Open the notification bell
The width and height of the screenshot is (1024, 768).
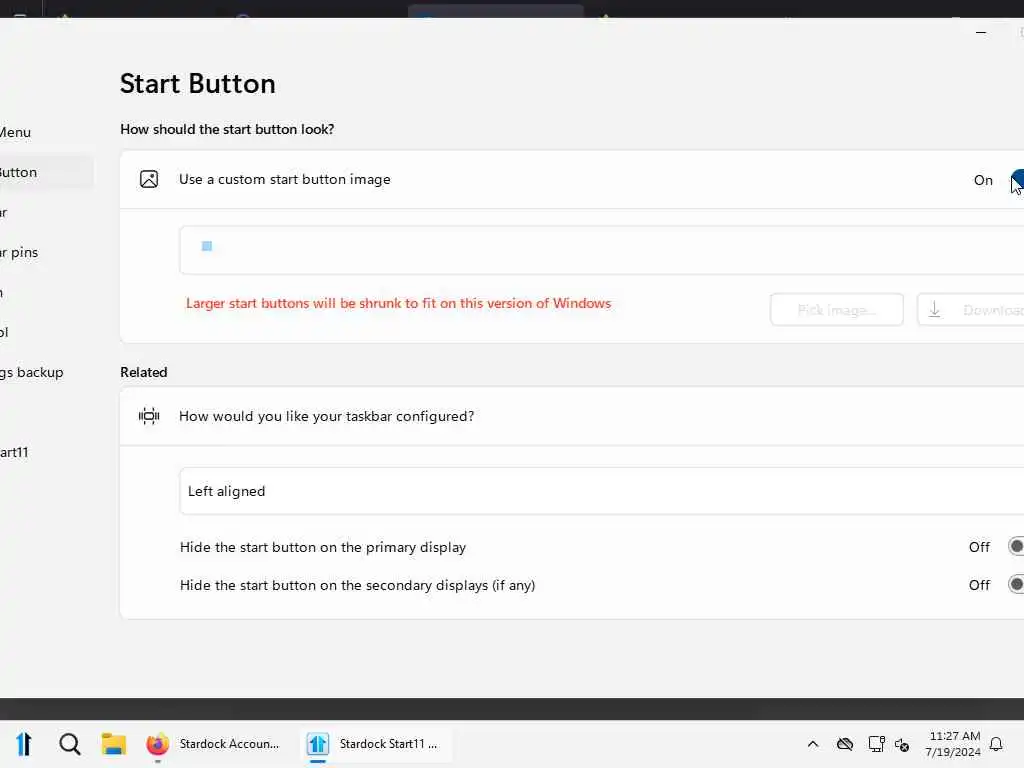[996, 744]
